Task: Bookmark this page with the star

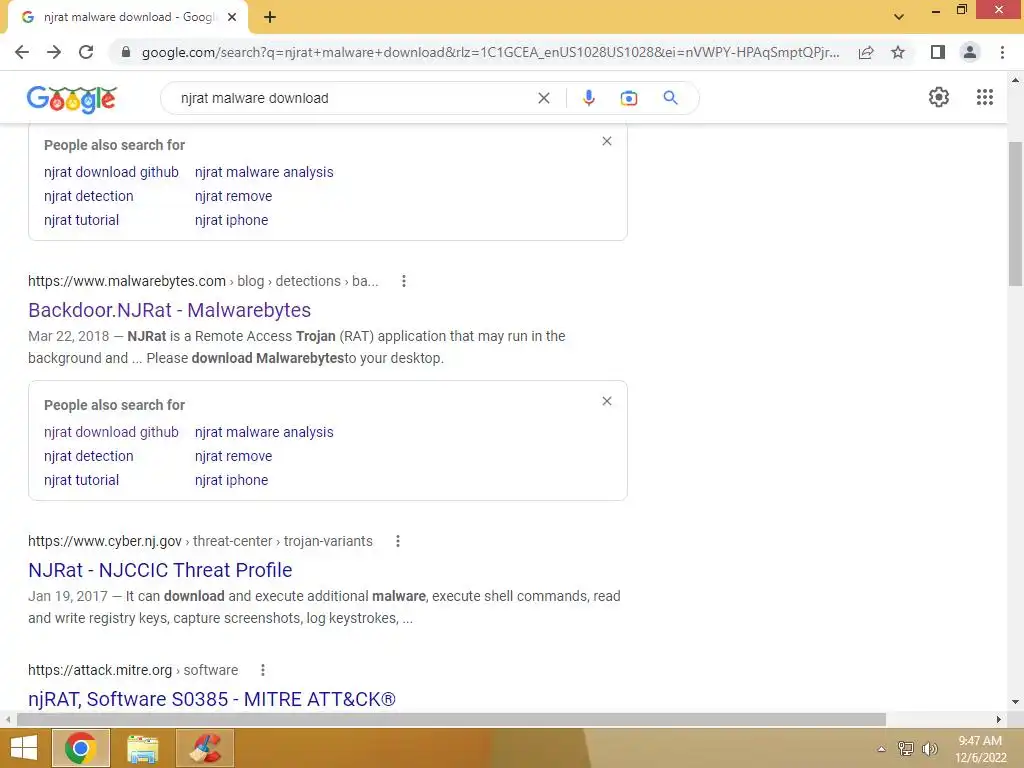Action: pyautogui.click(x=898, y=52)
